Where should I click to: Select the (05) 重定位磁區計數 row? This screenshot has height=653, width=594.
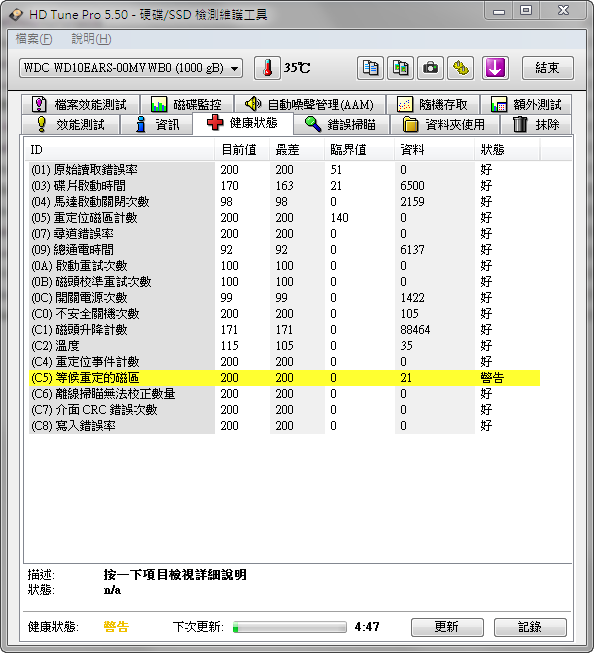(x=285, y=218)
